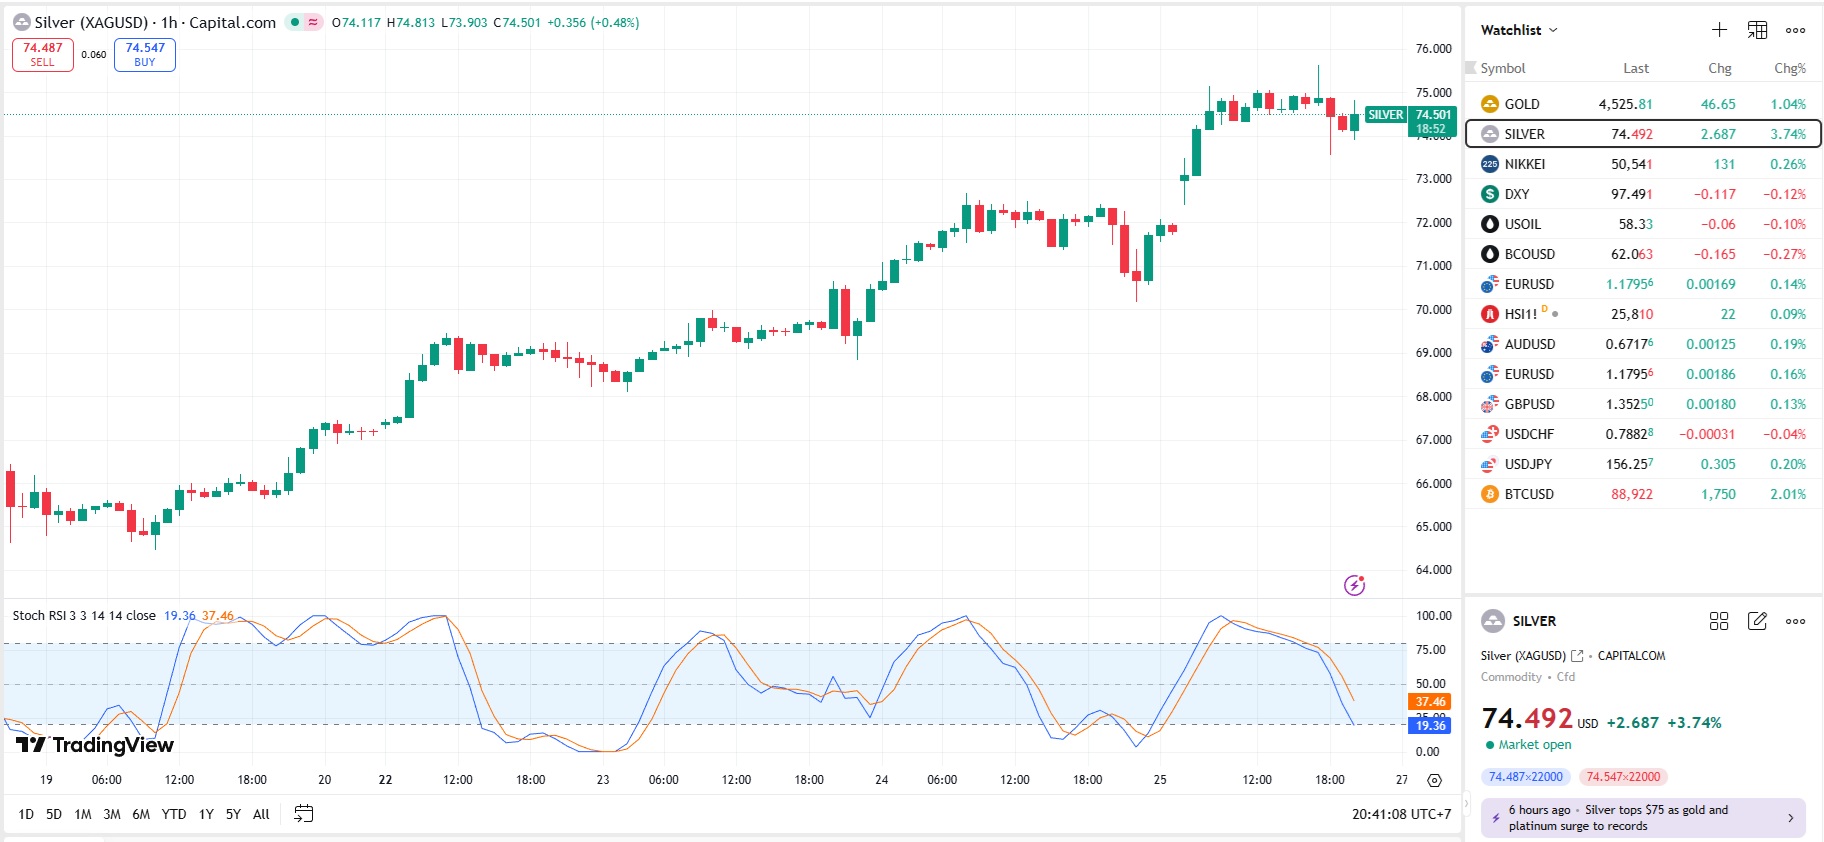Select the 1M time range tab
The image size is (1824, 842).
[83, 814]
